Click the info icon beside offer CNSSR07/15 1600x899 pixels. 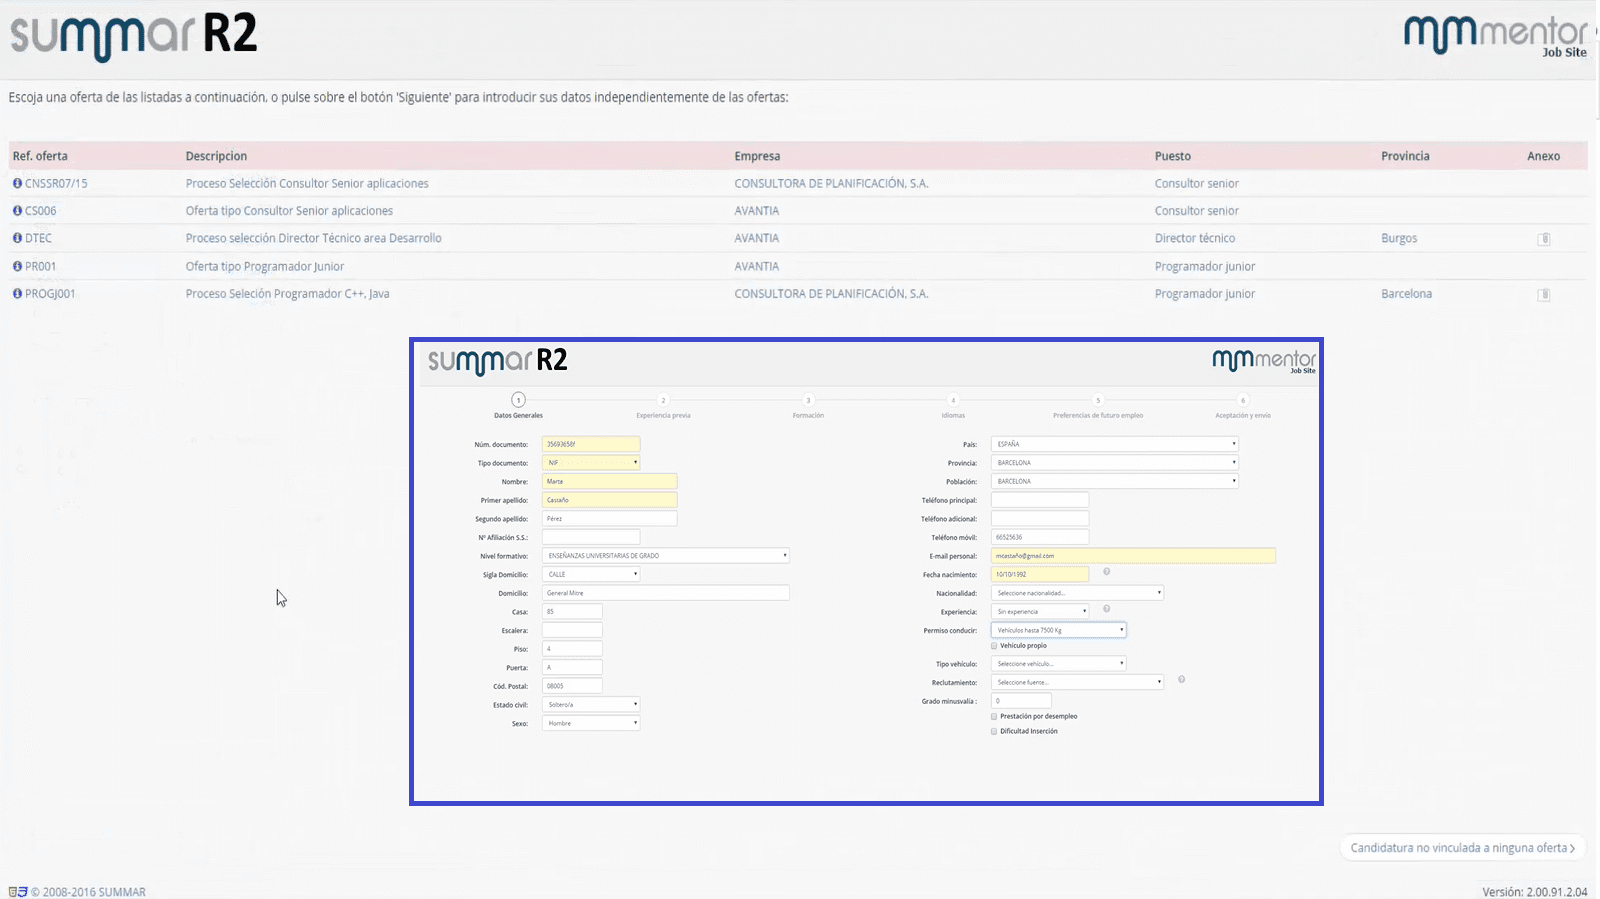(17, 183)
